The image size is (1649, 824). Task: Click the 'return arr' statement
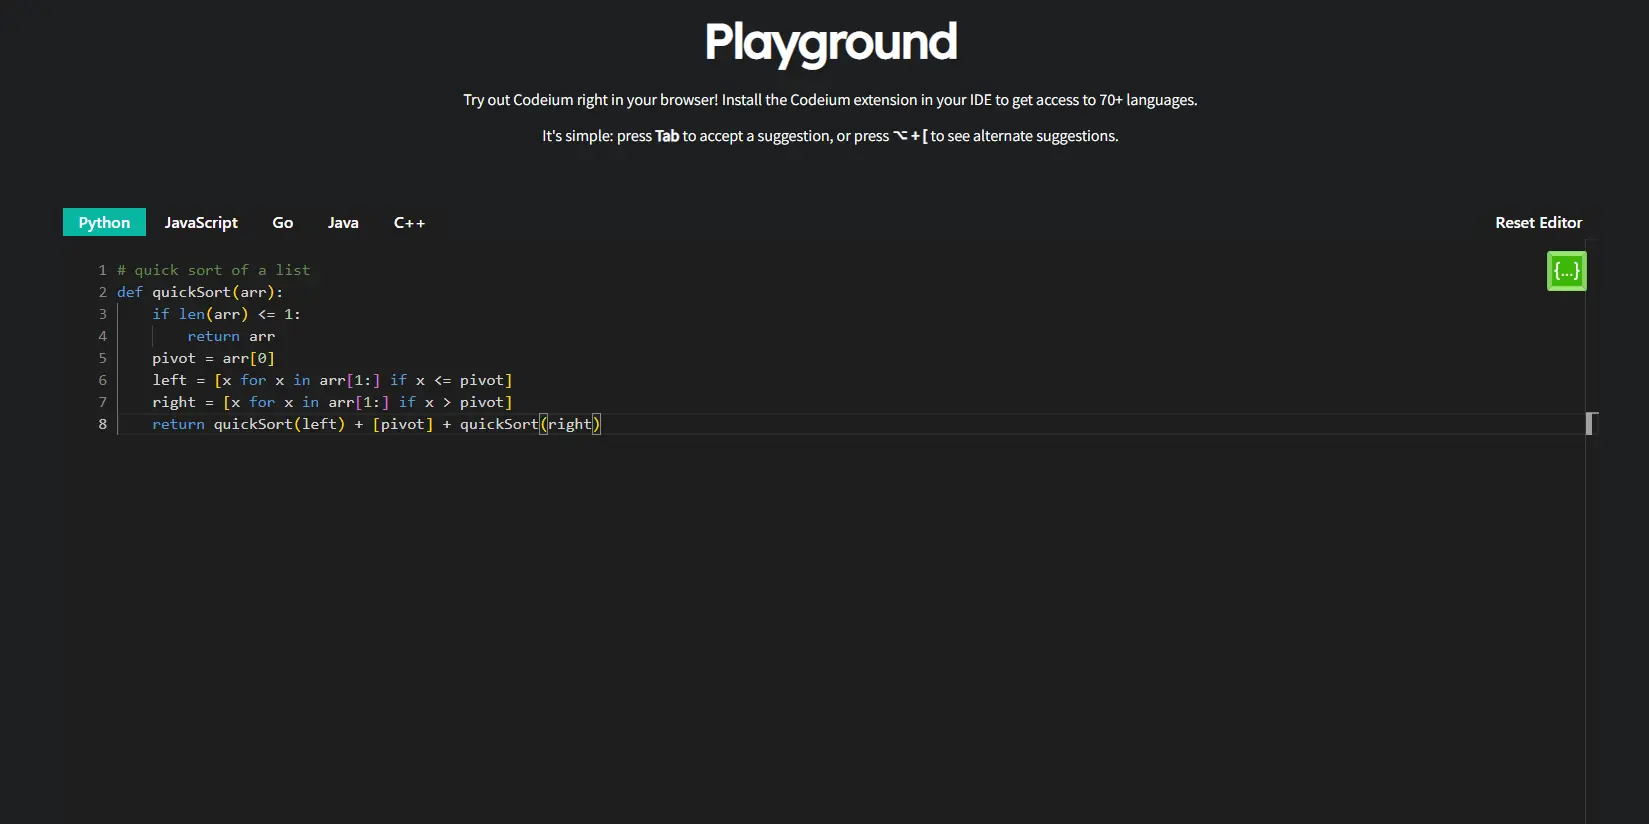click(x=231, y=336)
